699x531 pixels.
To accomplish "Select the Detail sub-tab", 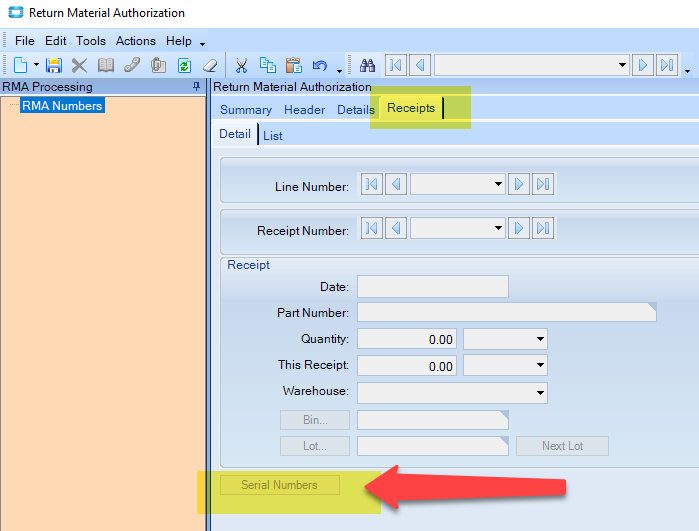I will tap(235, 134).
